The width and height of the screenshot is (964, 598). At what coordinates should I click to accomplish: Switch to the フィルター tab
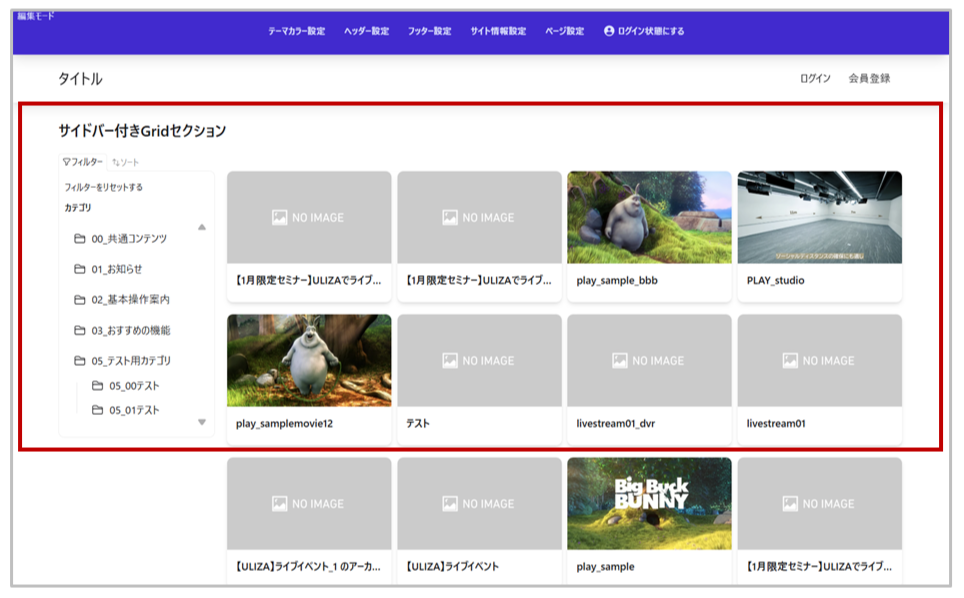[x=83, y=161]
